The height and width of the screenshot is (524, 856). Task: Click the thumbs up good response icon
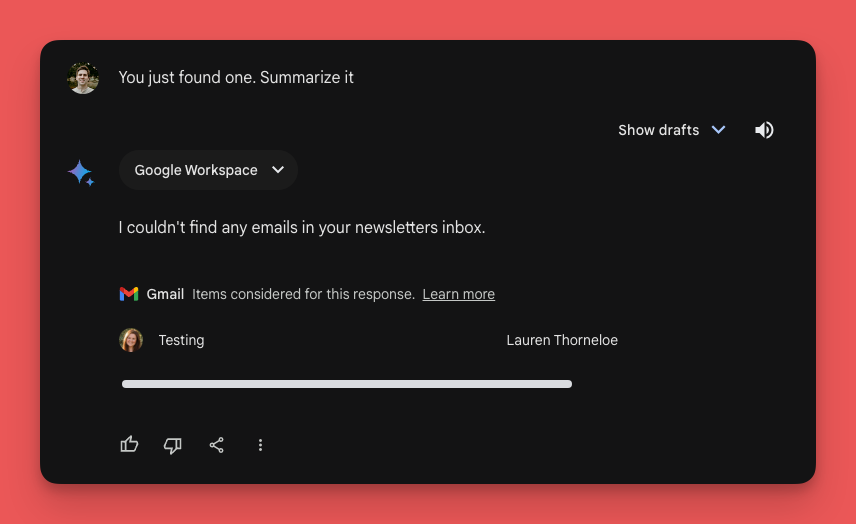[129, 445]
